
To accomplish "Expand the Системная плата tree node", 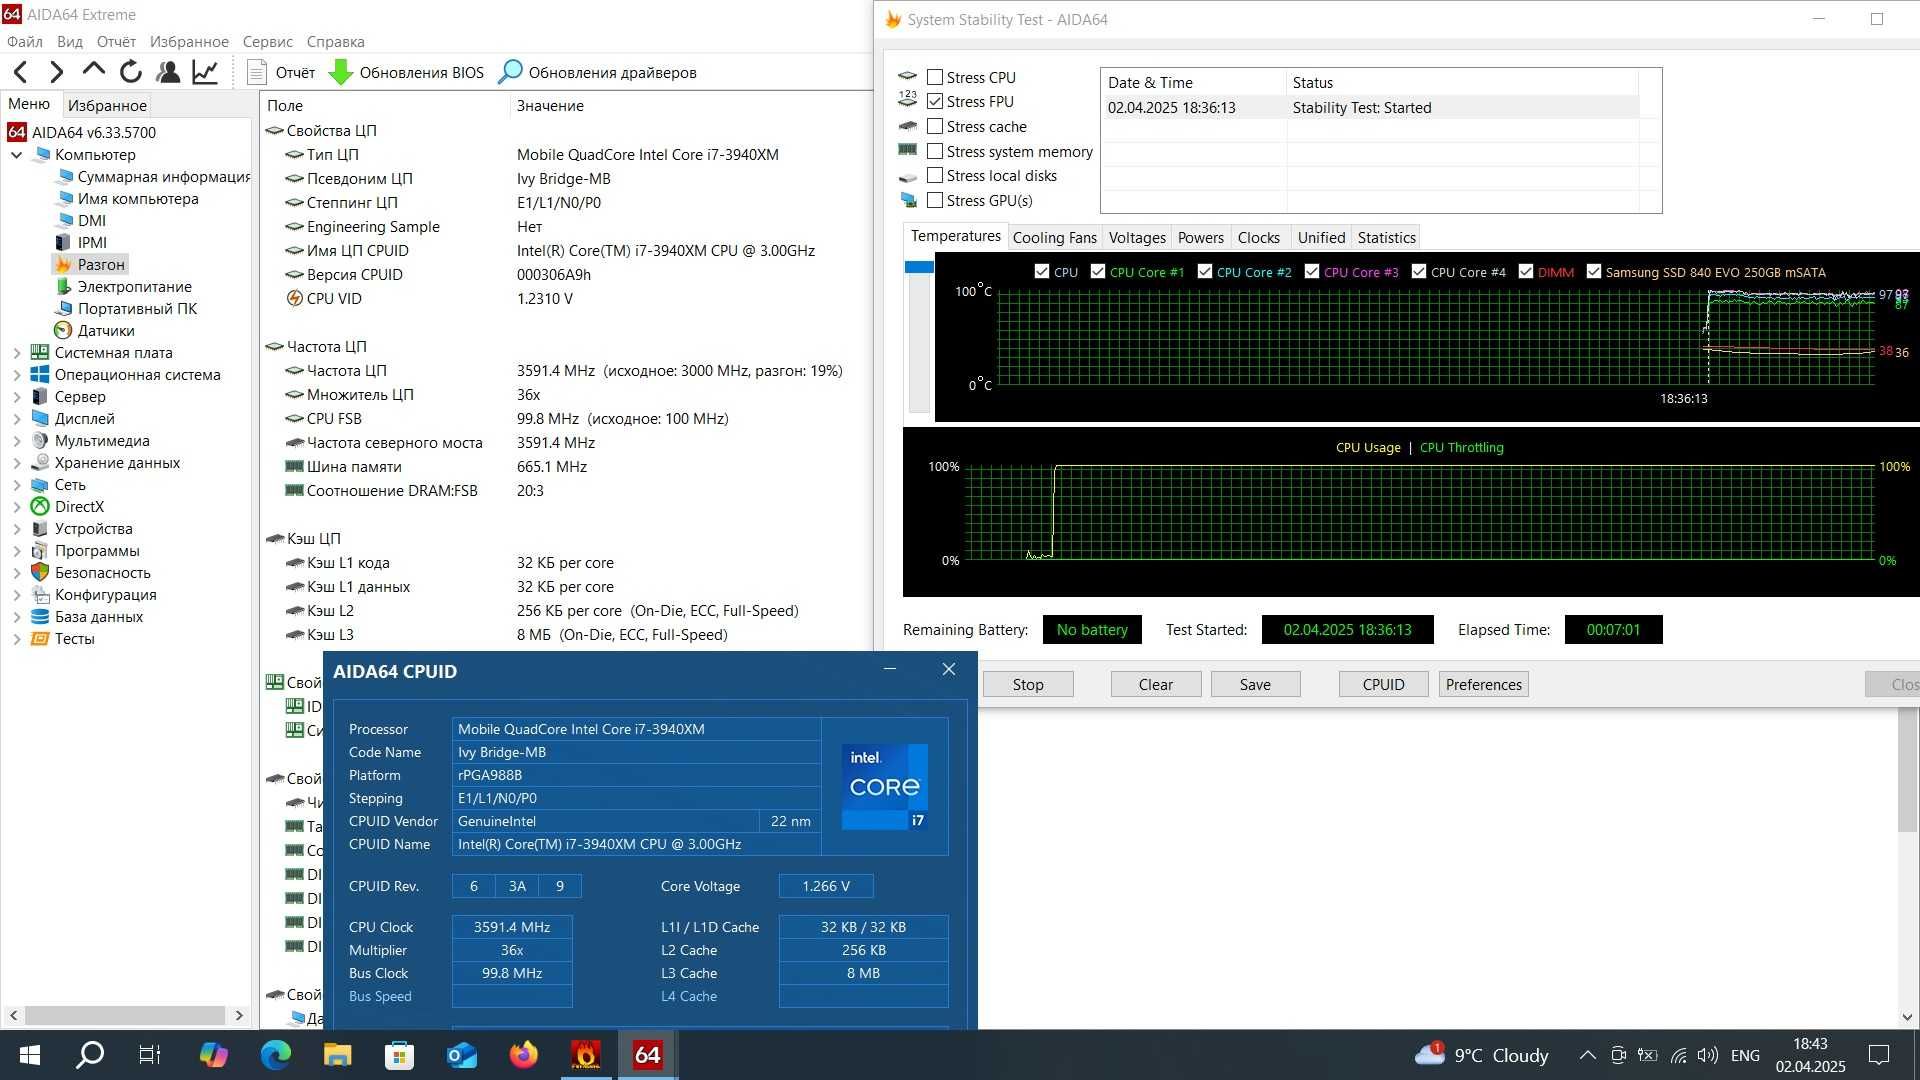I will tap(16, 352).
